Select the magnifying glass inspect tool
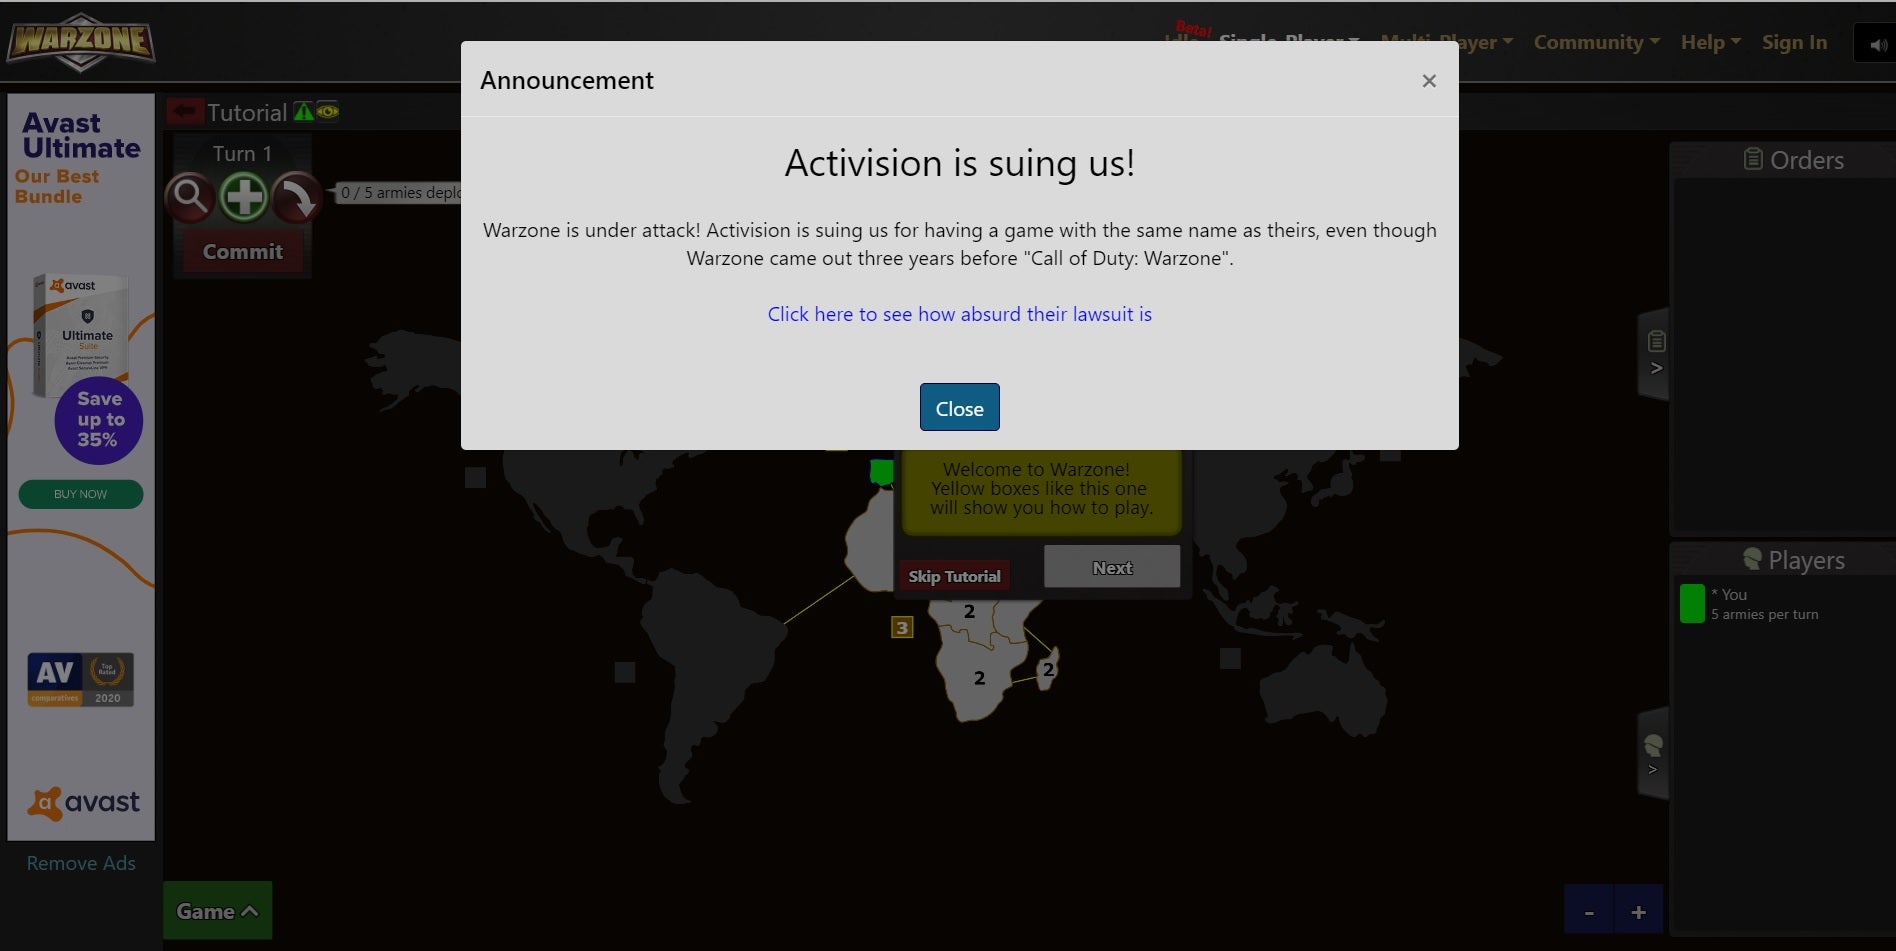 coord(190,196)
